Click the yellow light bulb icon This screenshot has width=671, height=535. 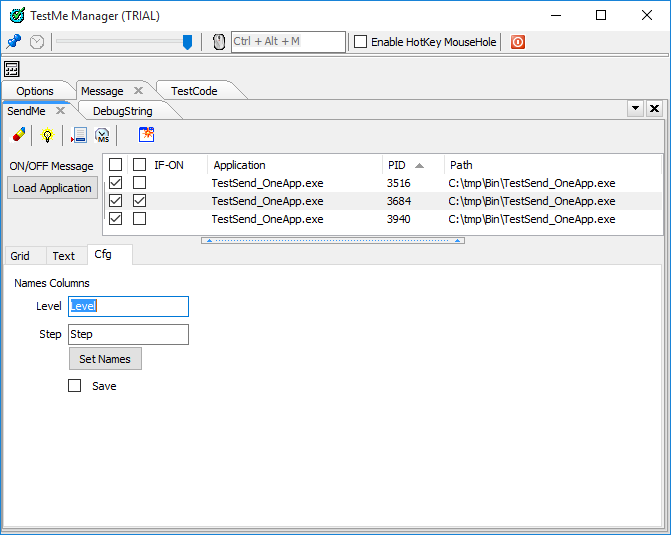[x=47, y=135]
